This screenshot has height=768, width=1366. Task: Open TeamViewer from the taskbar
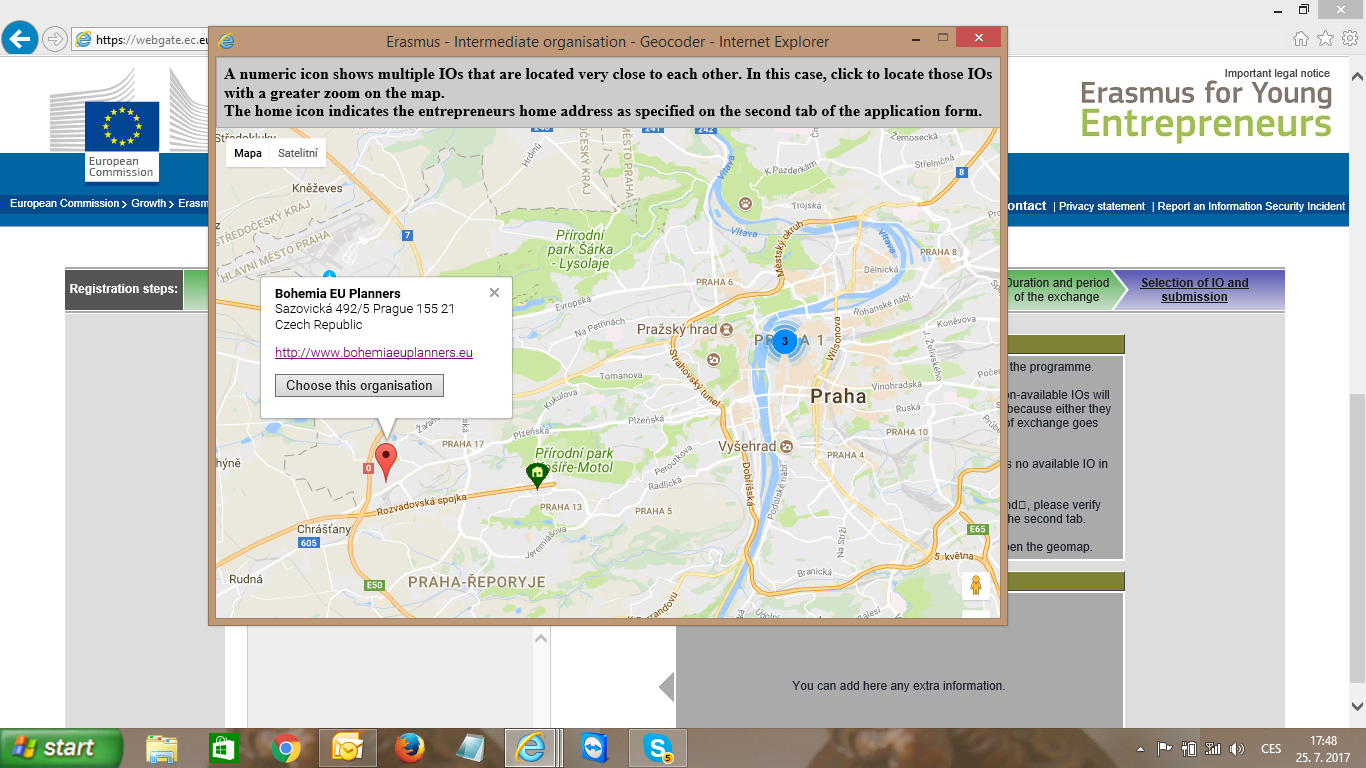pyautogui.click(x=596, y=748)
